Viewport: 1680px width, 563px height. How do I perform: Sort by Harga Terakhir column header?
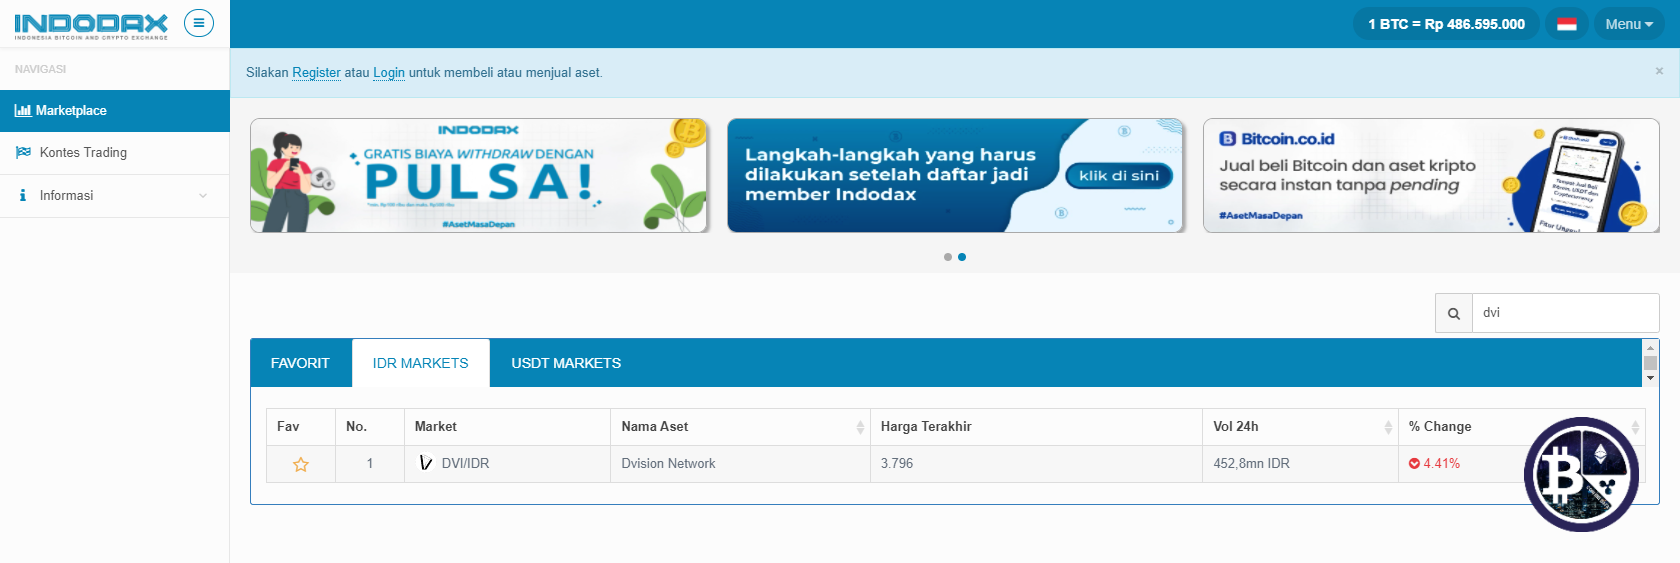(1036, 427)
